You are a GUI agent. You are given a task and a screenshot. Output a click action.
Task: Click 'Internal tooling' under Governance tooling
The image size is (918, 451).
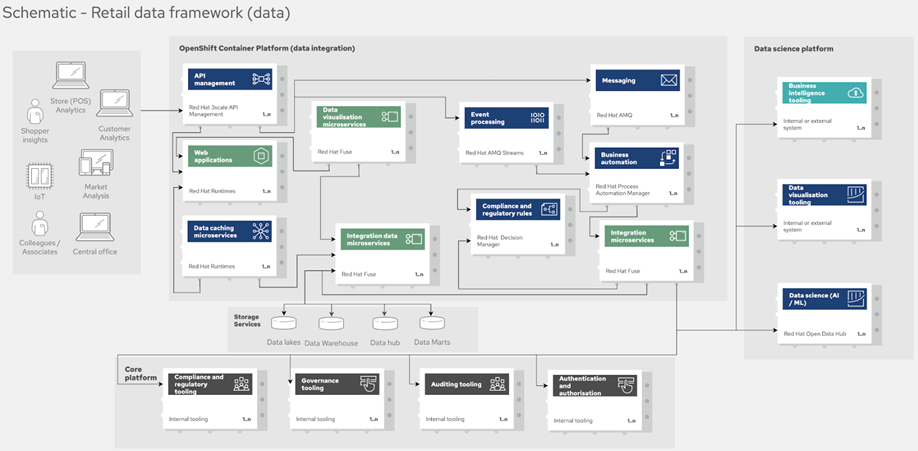click(x=316, y=419)
